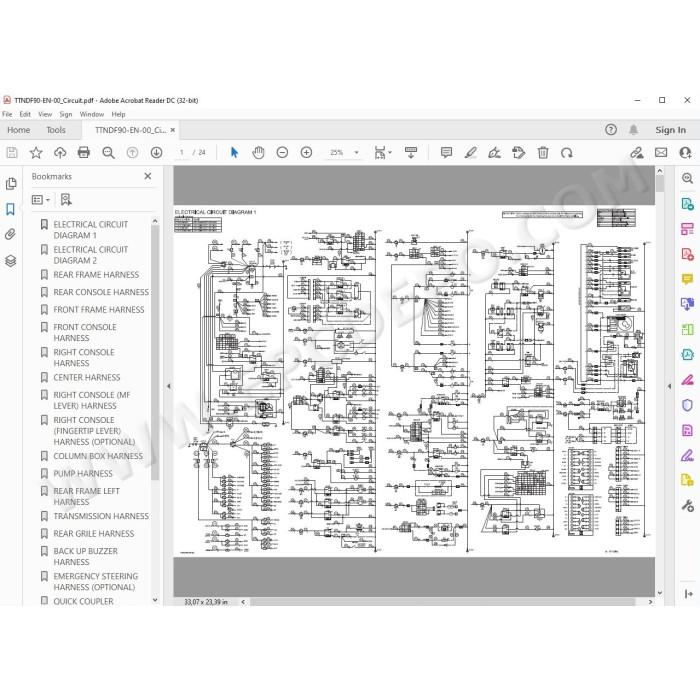The width and height of the screenshot is (700, 700).
Task: Switch to the Tools tab
Action: click(56, 130)
